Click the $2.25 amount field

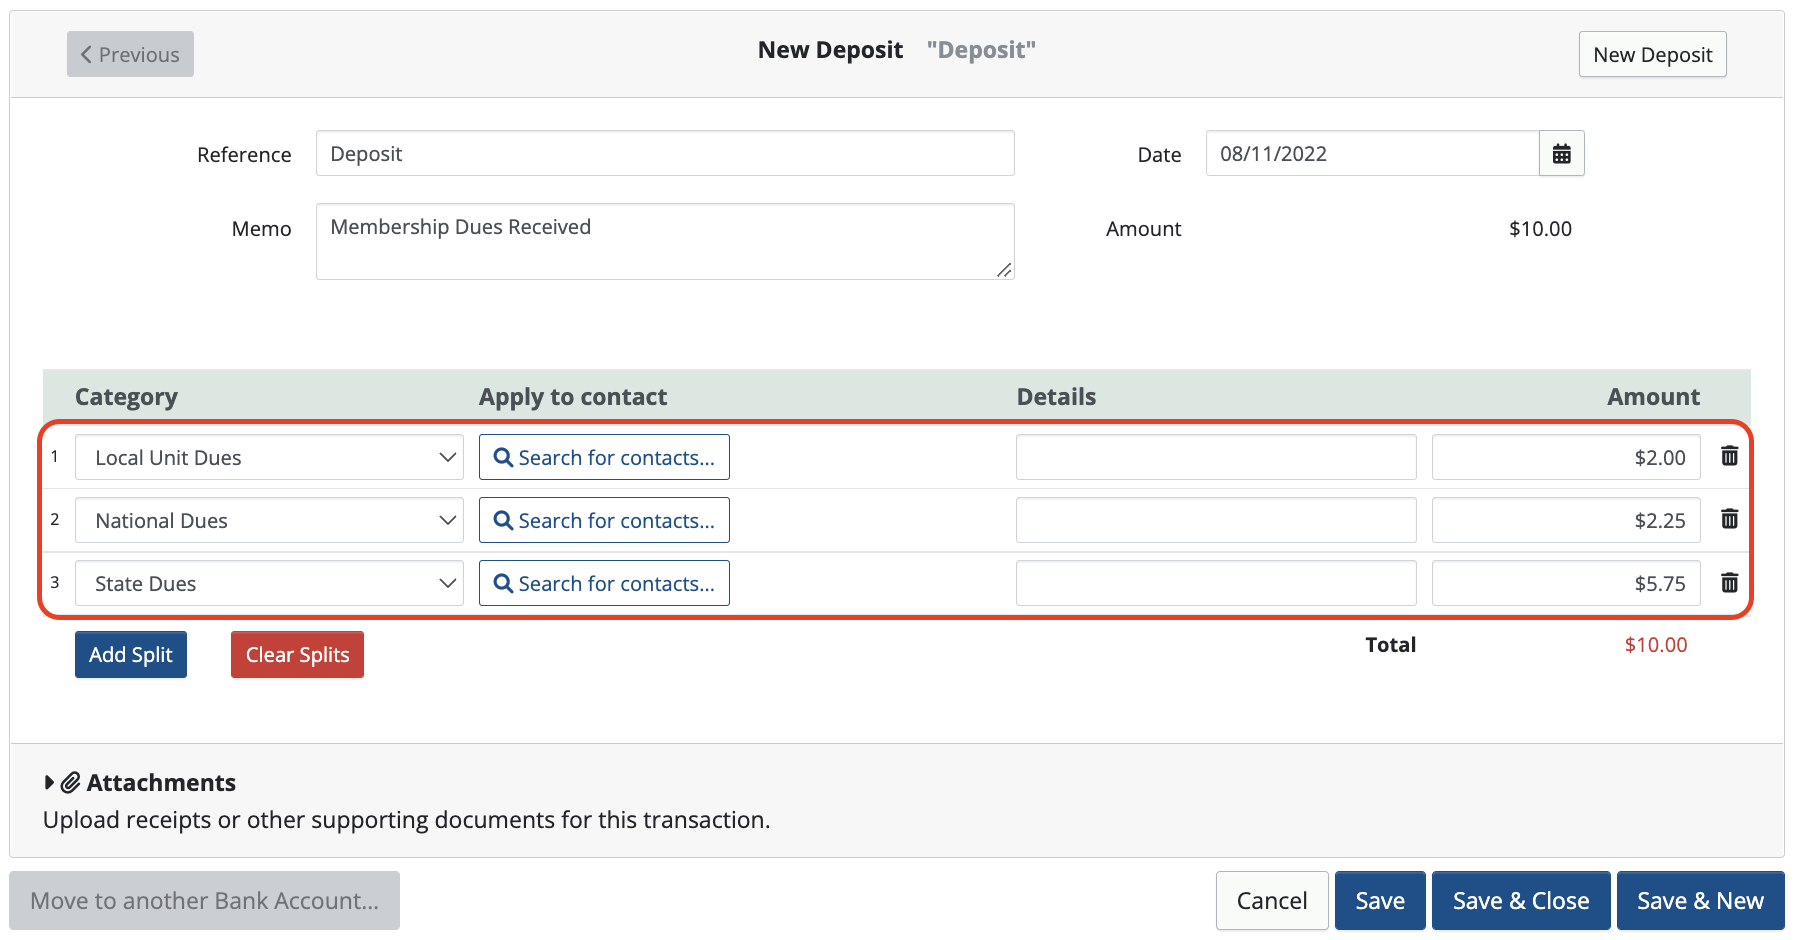click(1566, 520)
